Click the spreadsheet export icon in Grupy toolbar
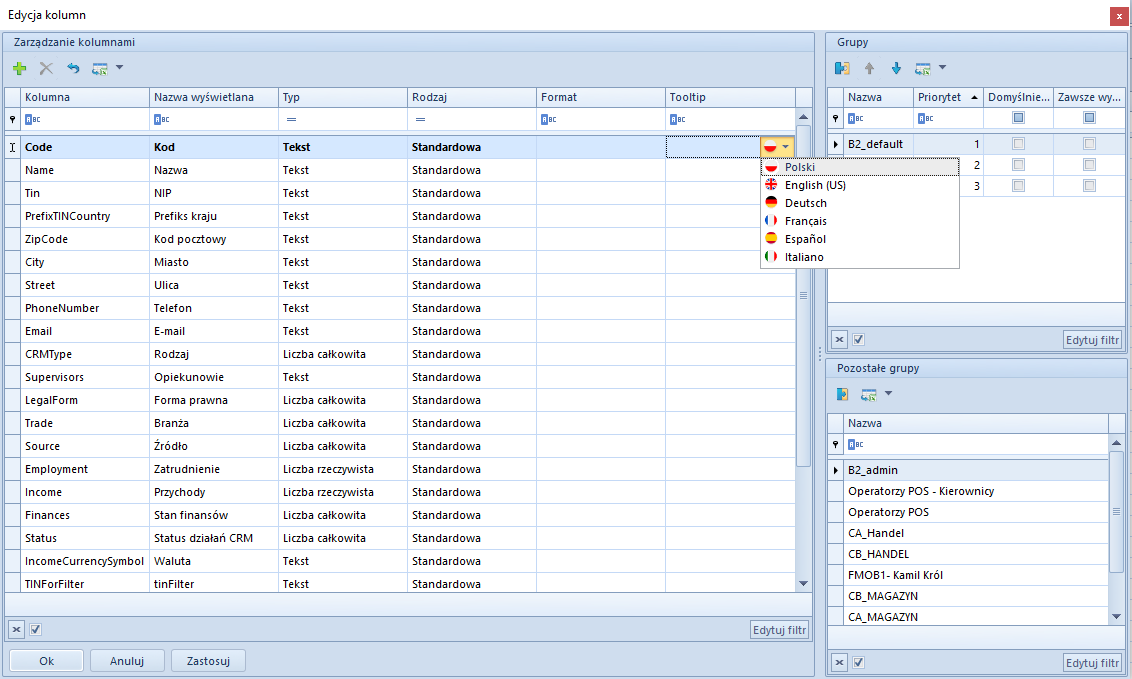Screen dimensions: 1132x679 coord(923,69)
